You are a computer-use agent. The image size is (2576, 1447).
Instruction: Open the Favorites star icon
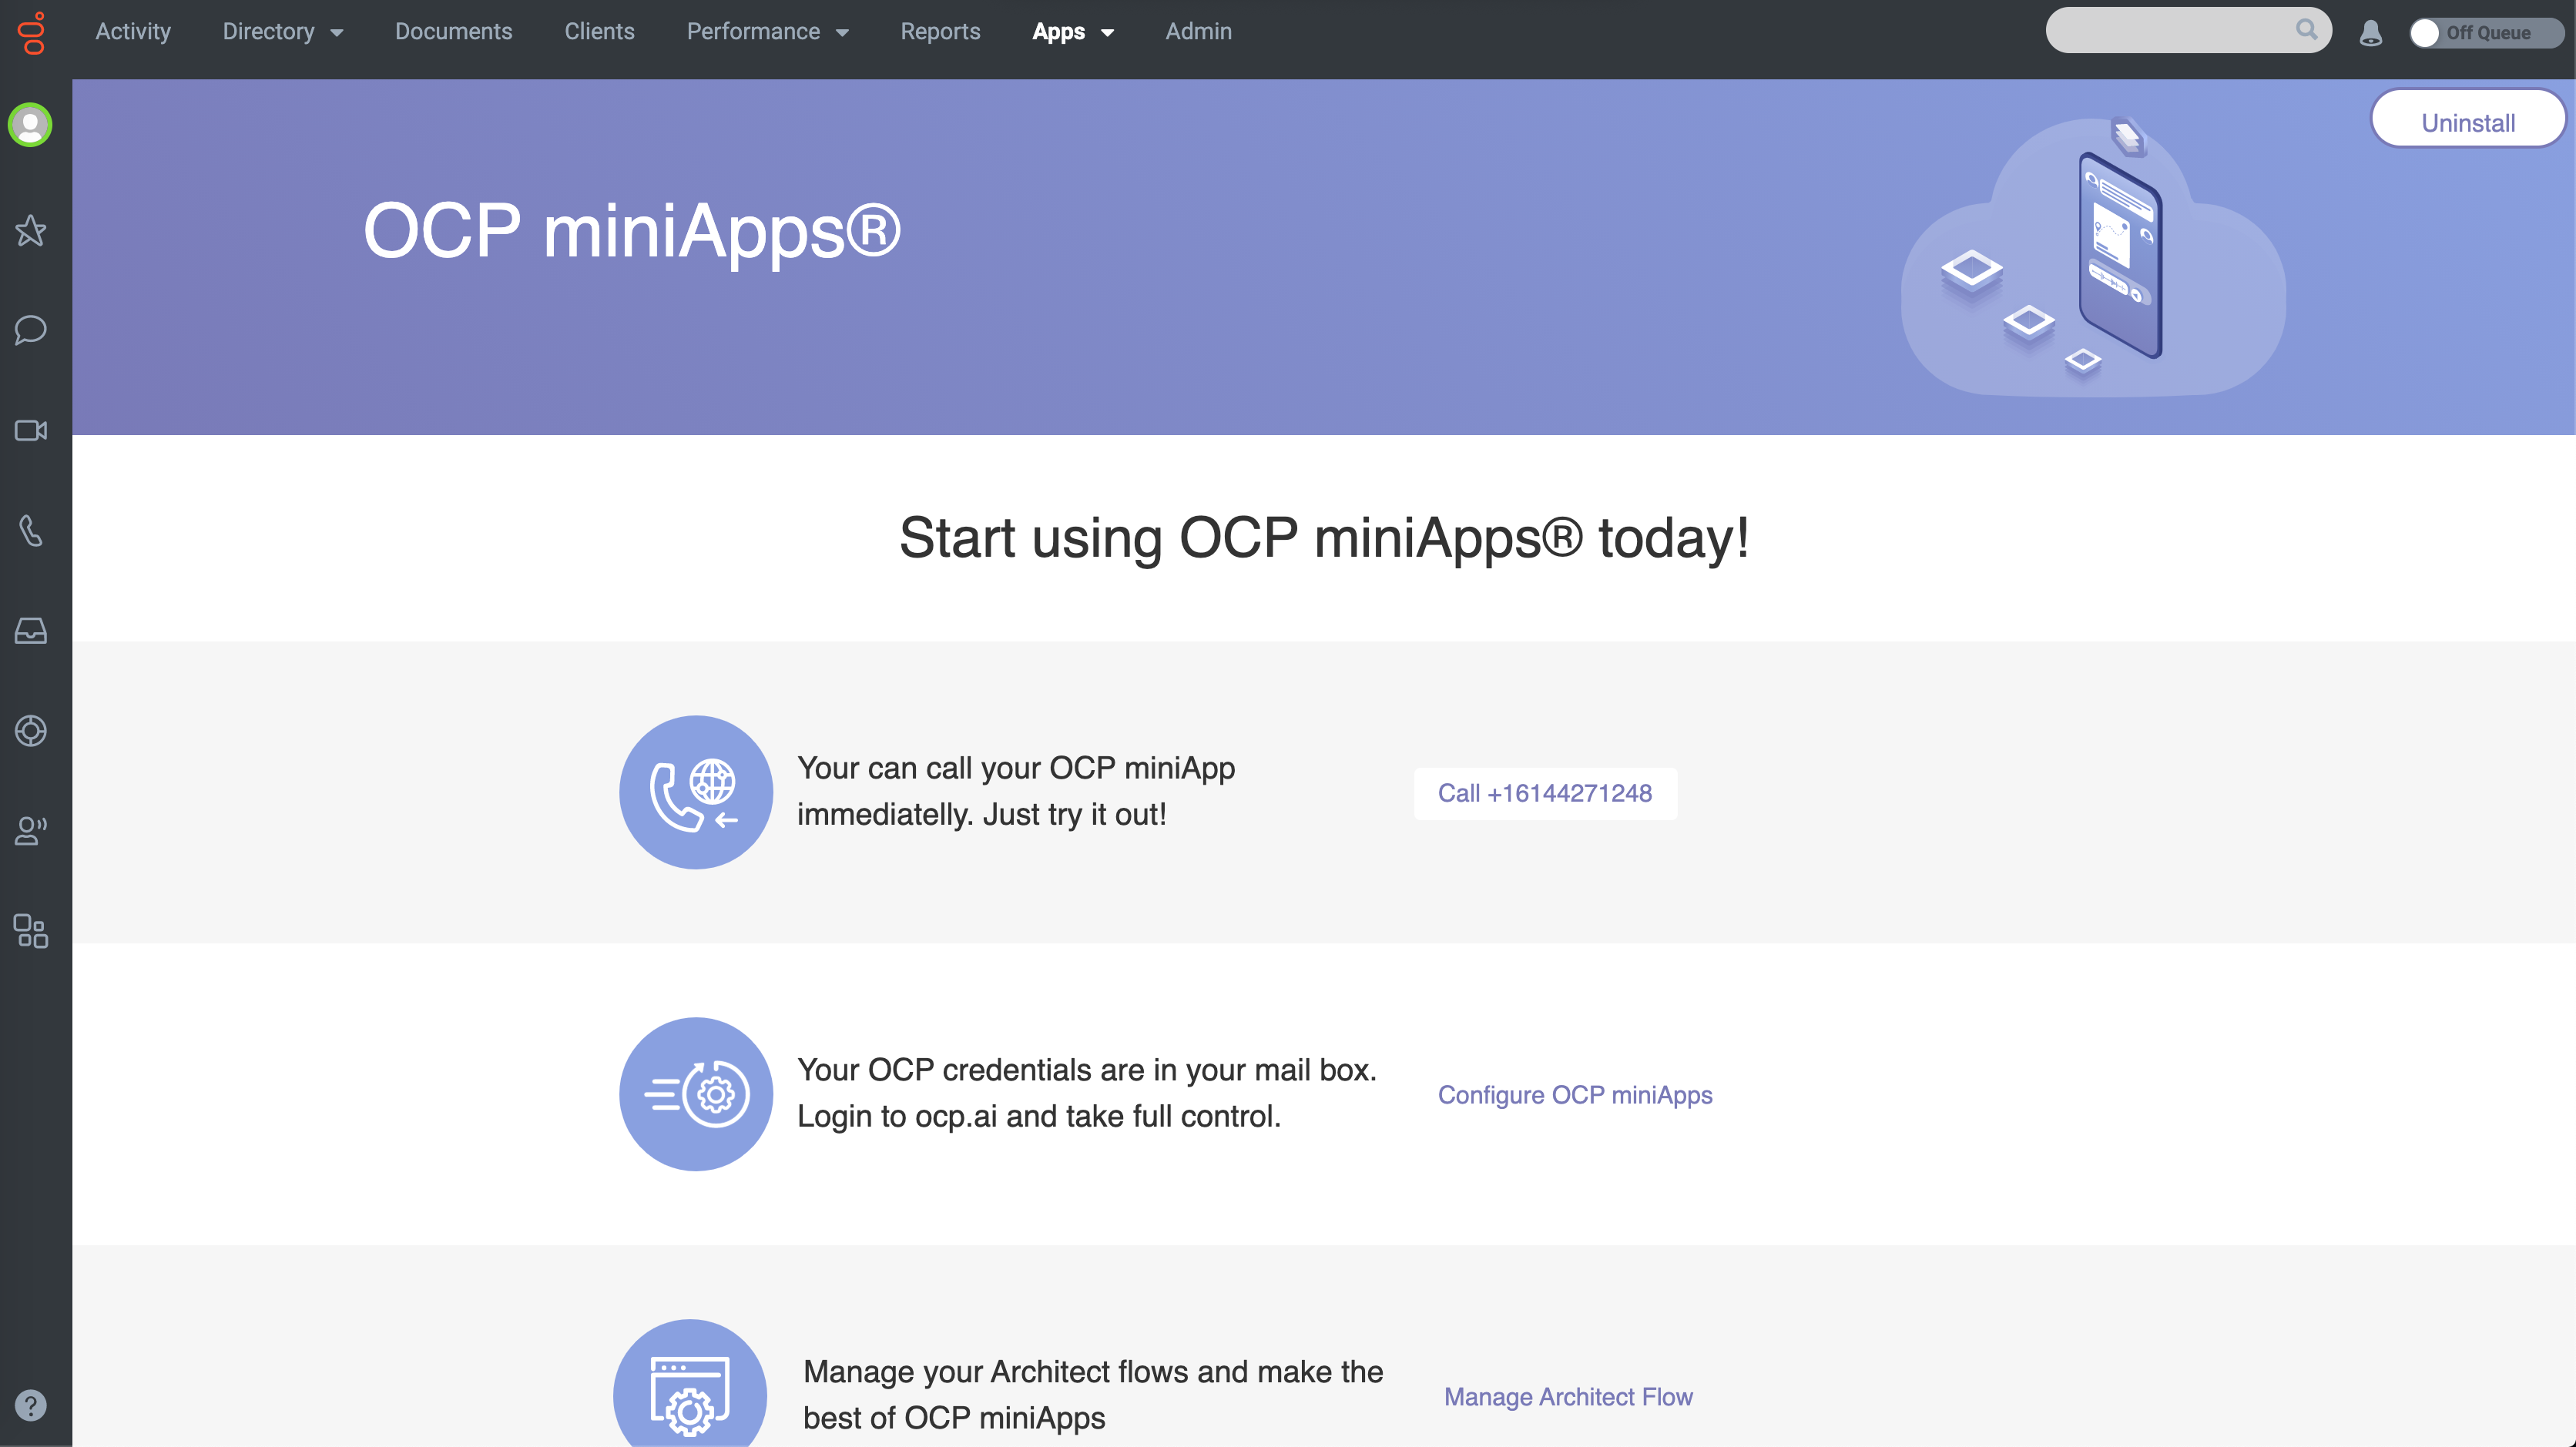31,231
